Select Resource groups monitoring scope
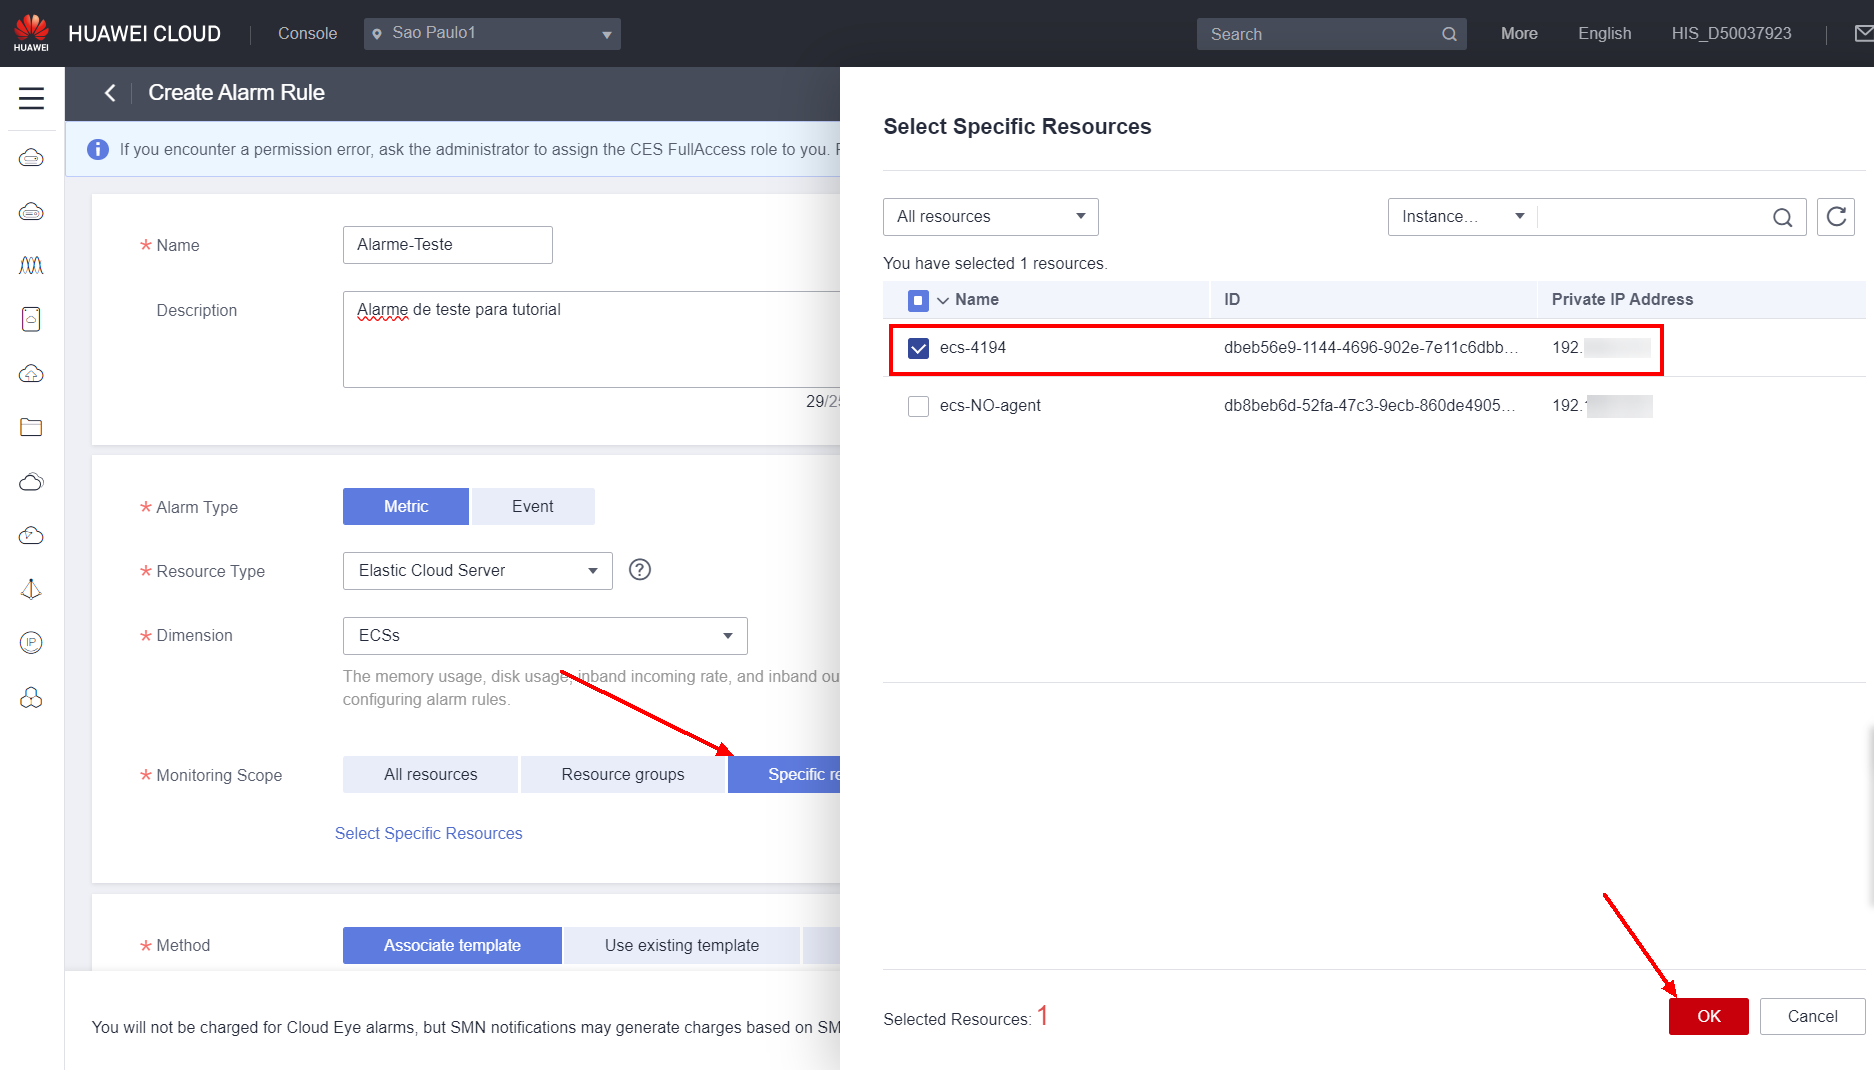This screenshot has height=1070, width=1874. pyautogui.click(x=622, y=775)
